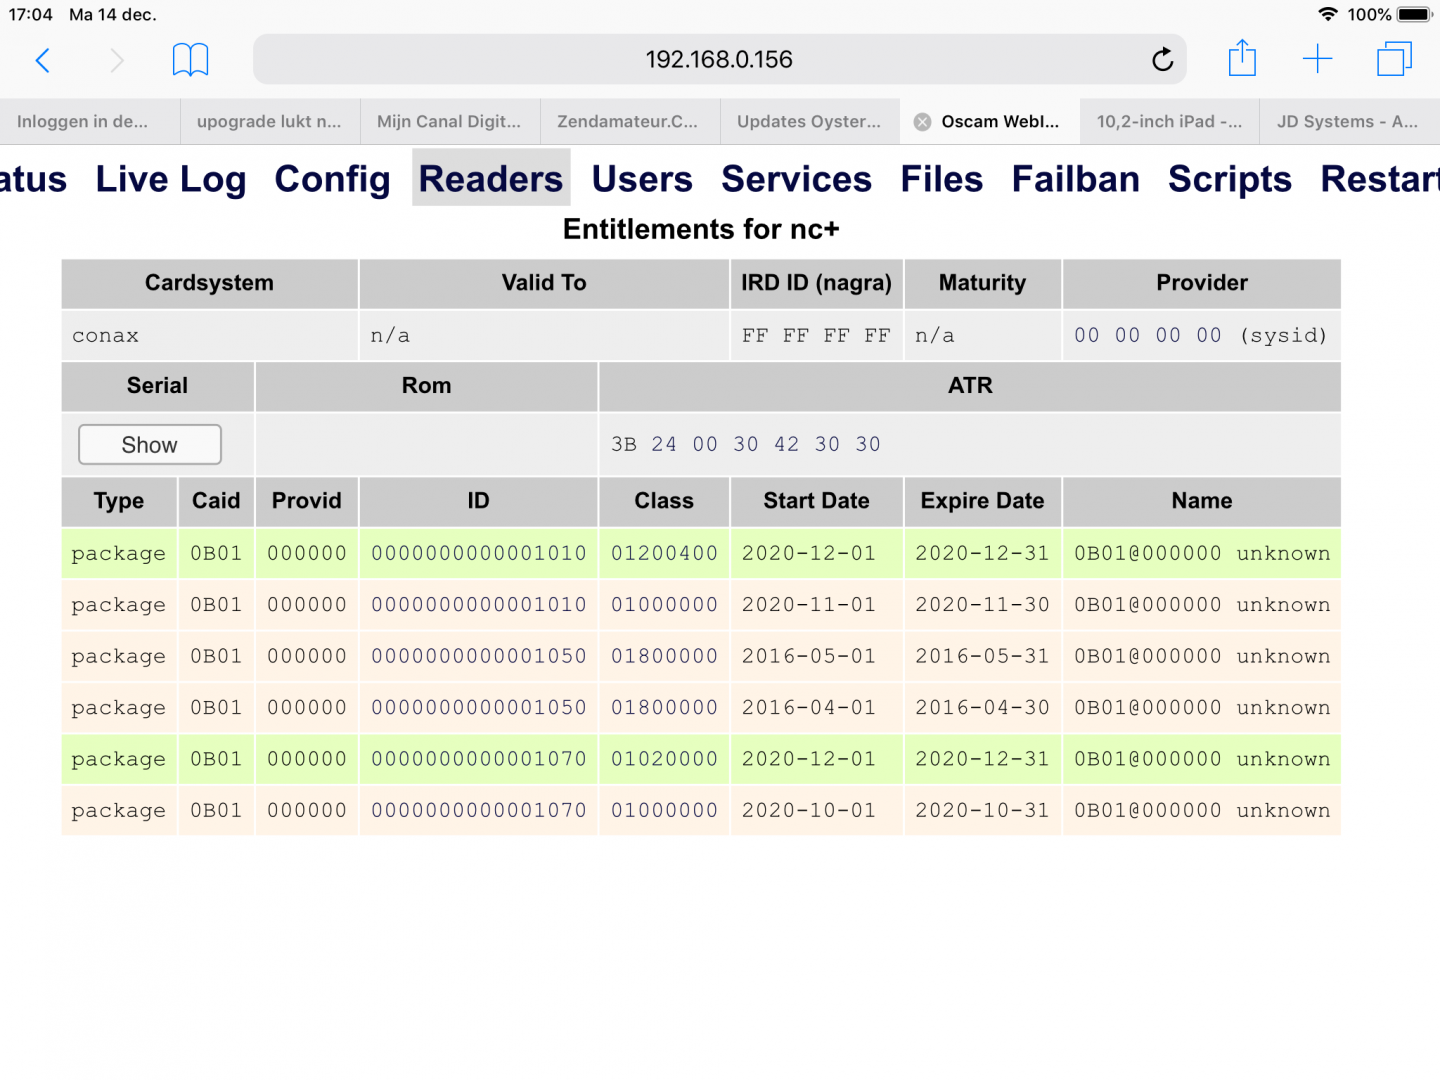Switch to the Zendamateur tab
Viewport: 1440px width, 1080px height.
(628, 122)
